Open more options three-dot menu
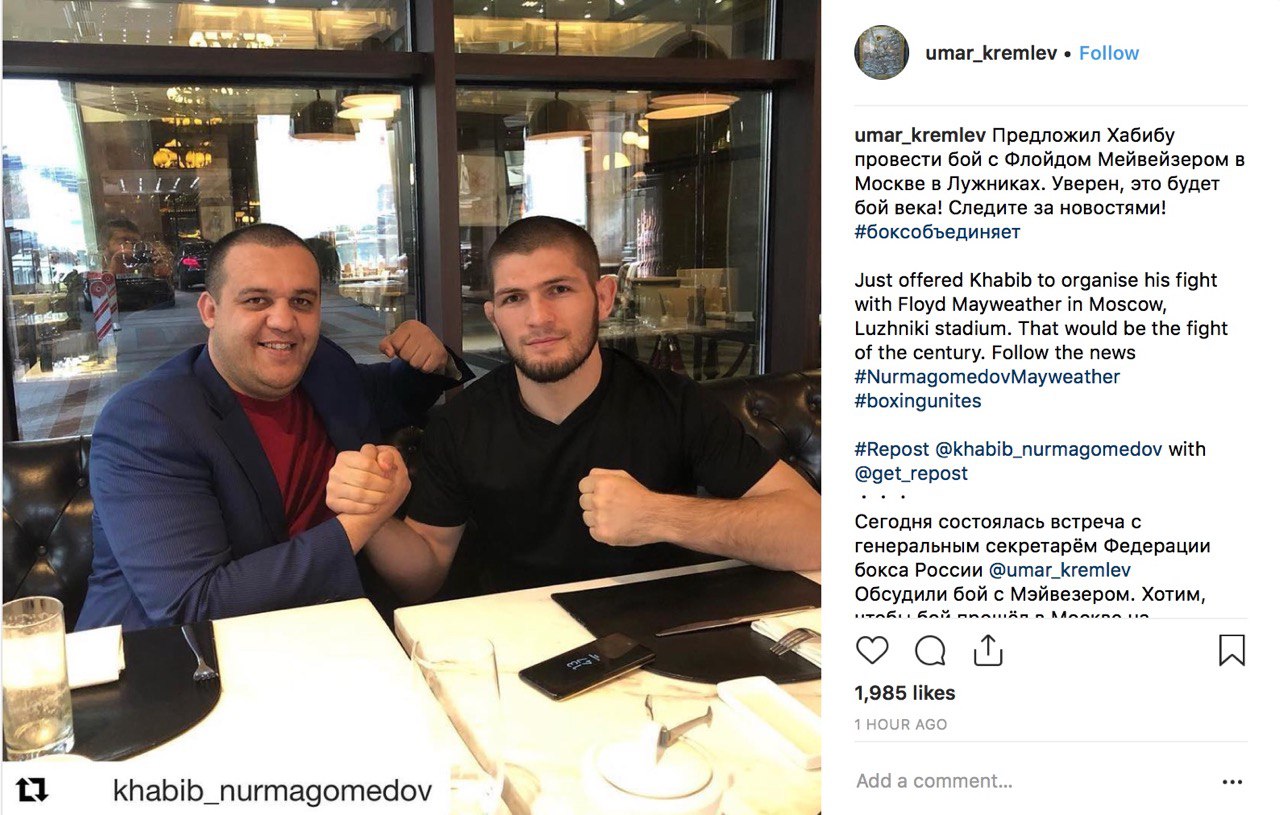1280x815 pixels. tap(1232, 782)
